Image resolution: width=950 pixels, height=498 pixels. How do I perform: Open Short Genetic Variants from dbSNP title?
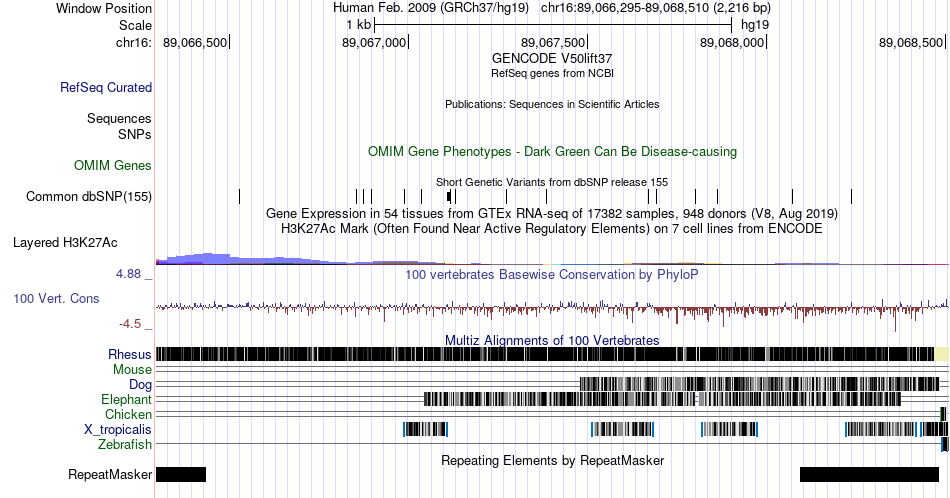point(552,182)
